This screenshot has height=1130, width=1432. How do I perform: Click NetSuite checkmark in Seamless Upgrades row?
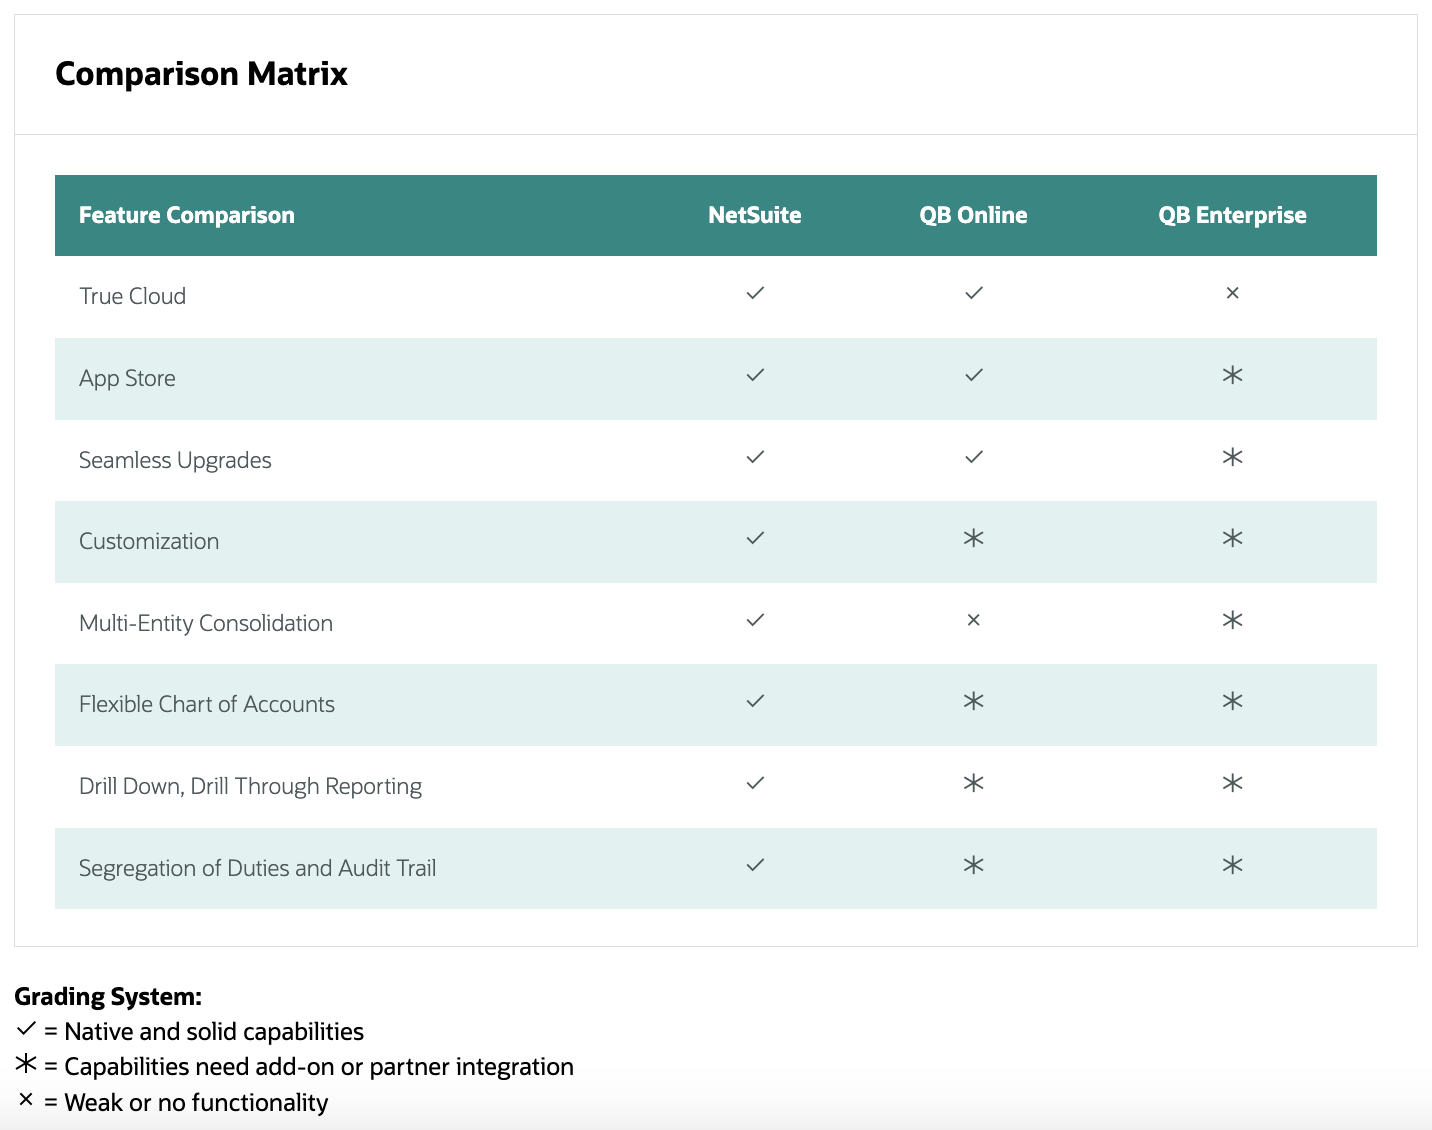coord(755,457)
